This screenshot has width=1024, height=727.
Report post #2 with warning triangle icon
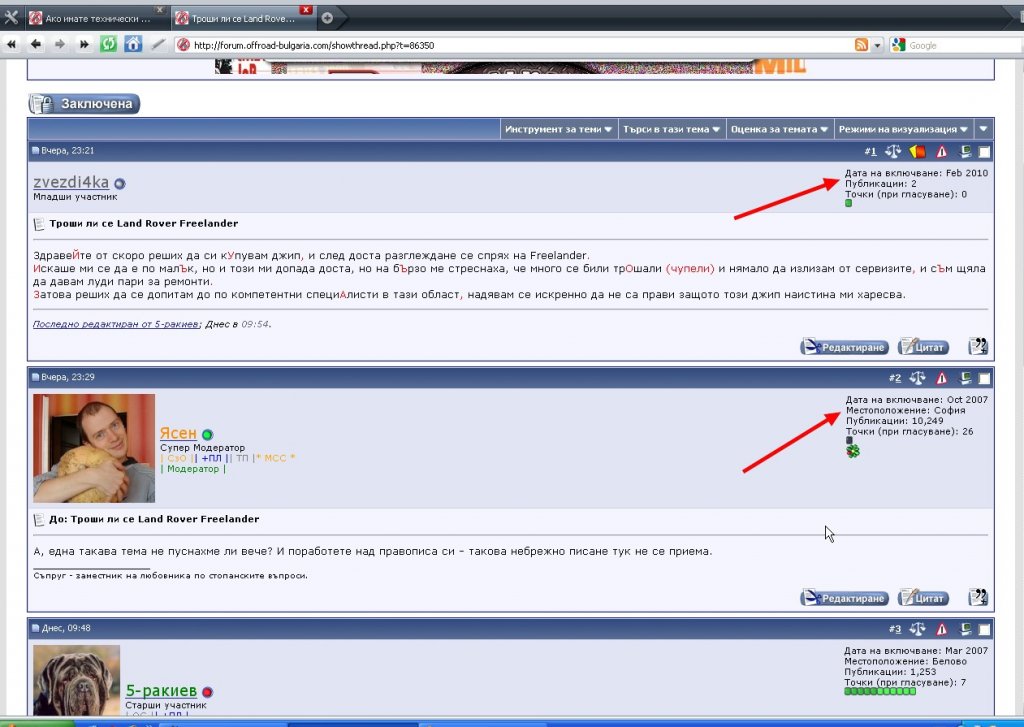tap(941, 378)
